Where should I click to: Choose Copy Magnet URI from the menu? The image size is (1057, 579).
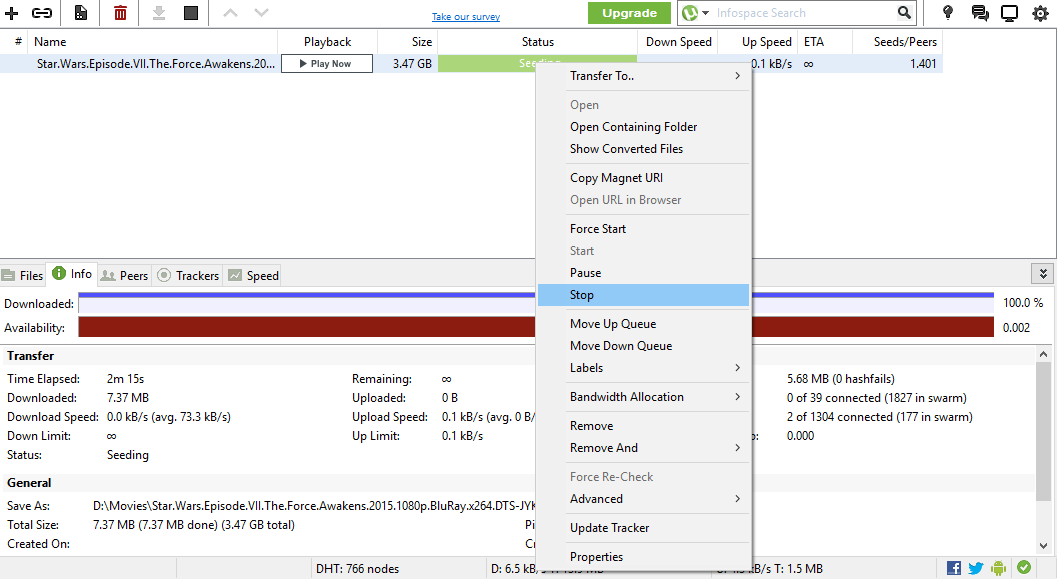pos(615,177)
